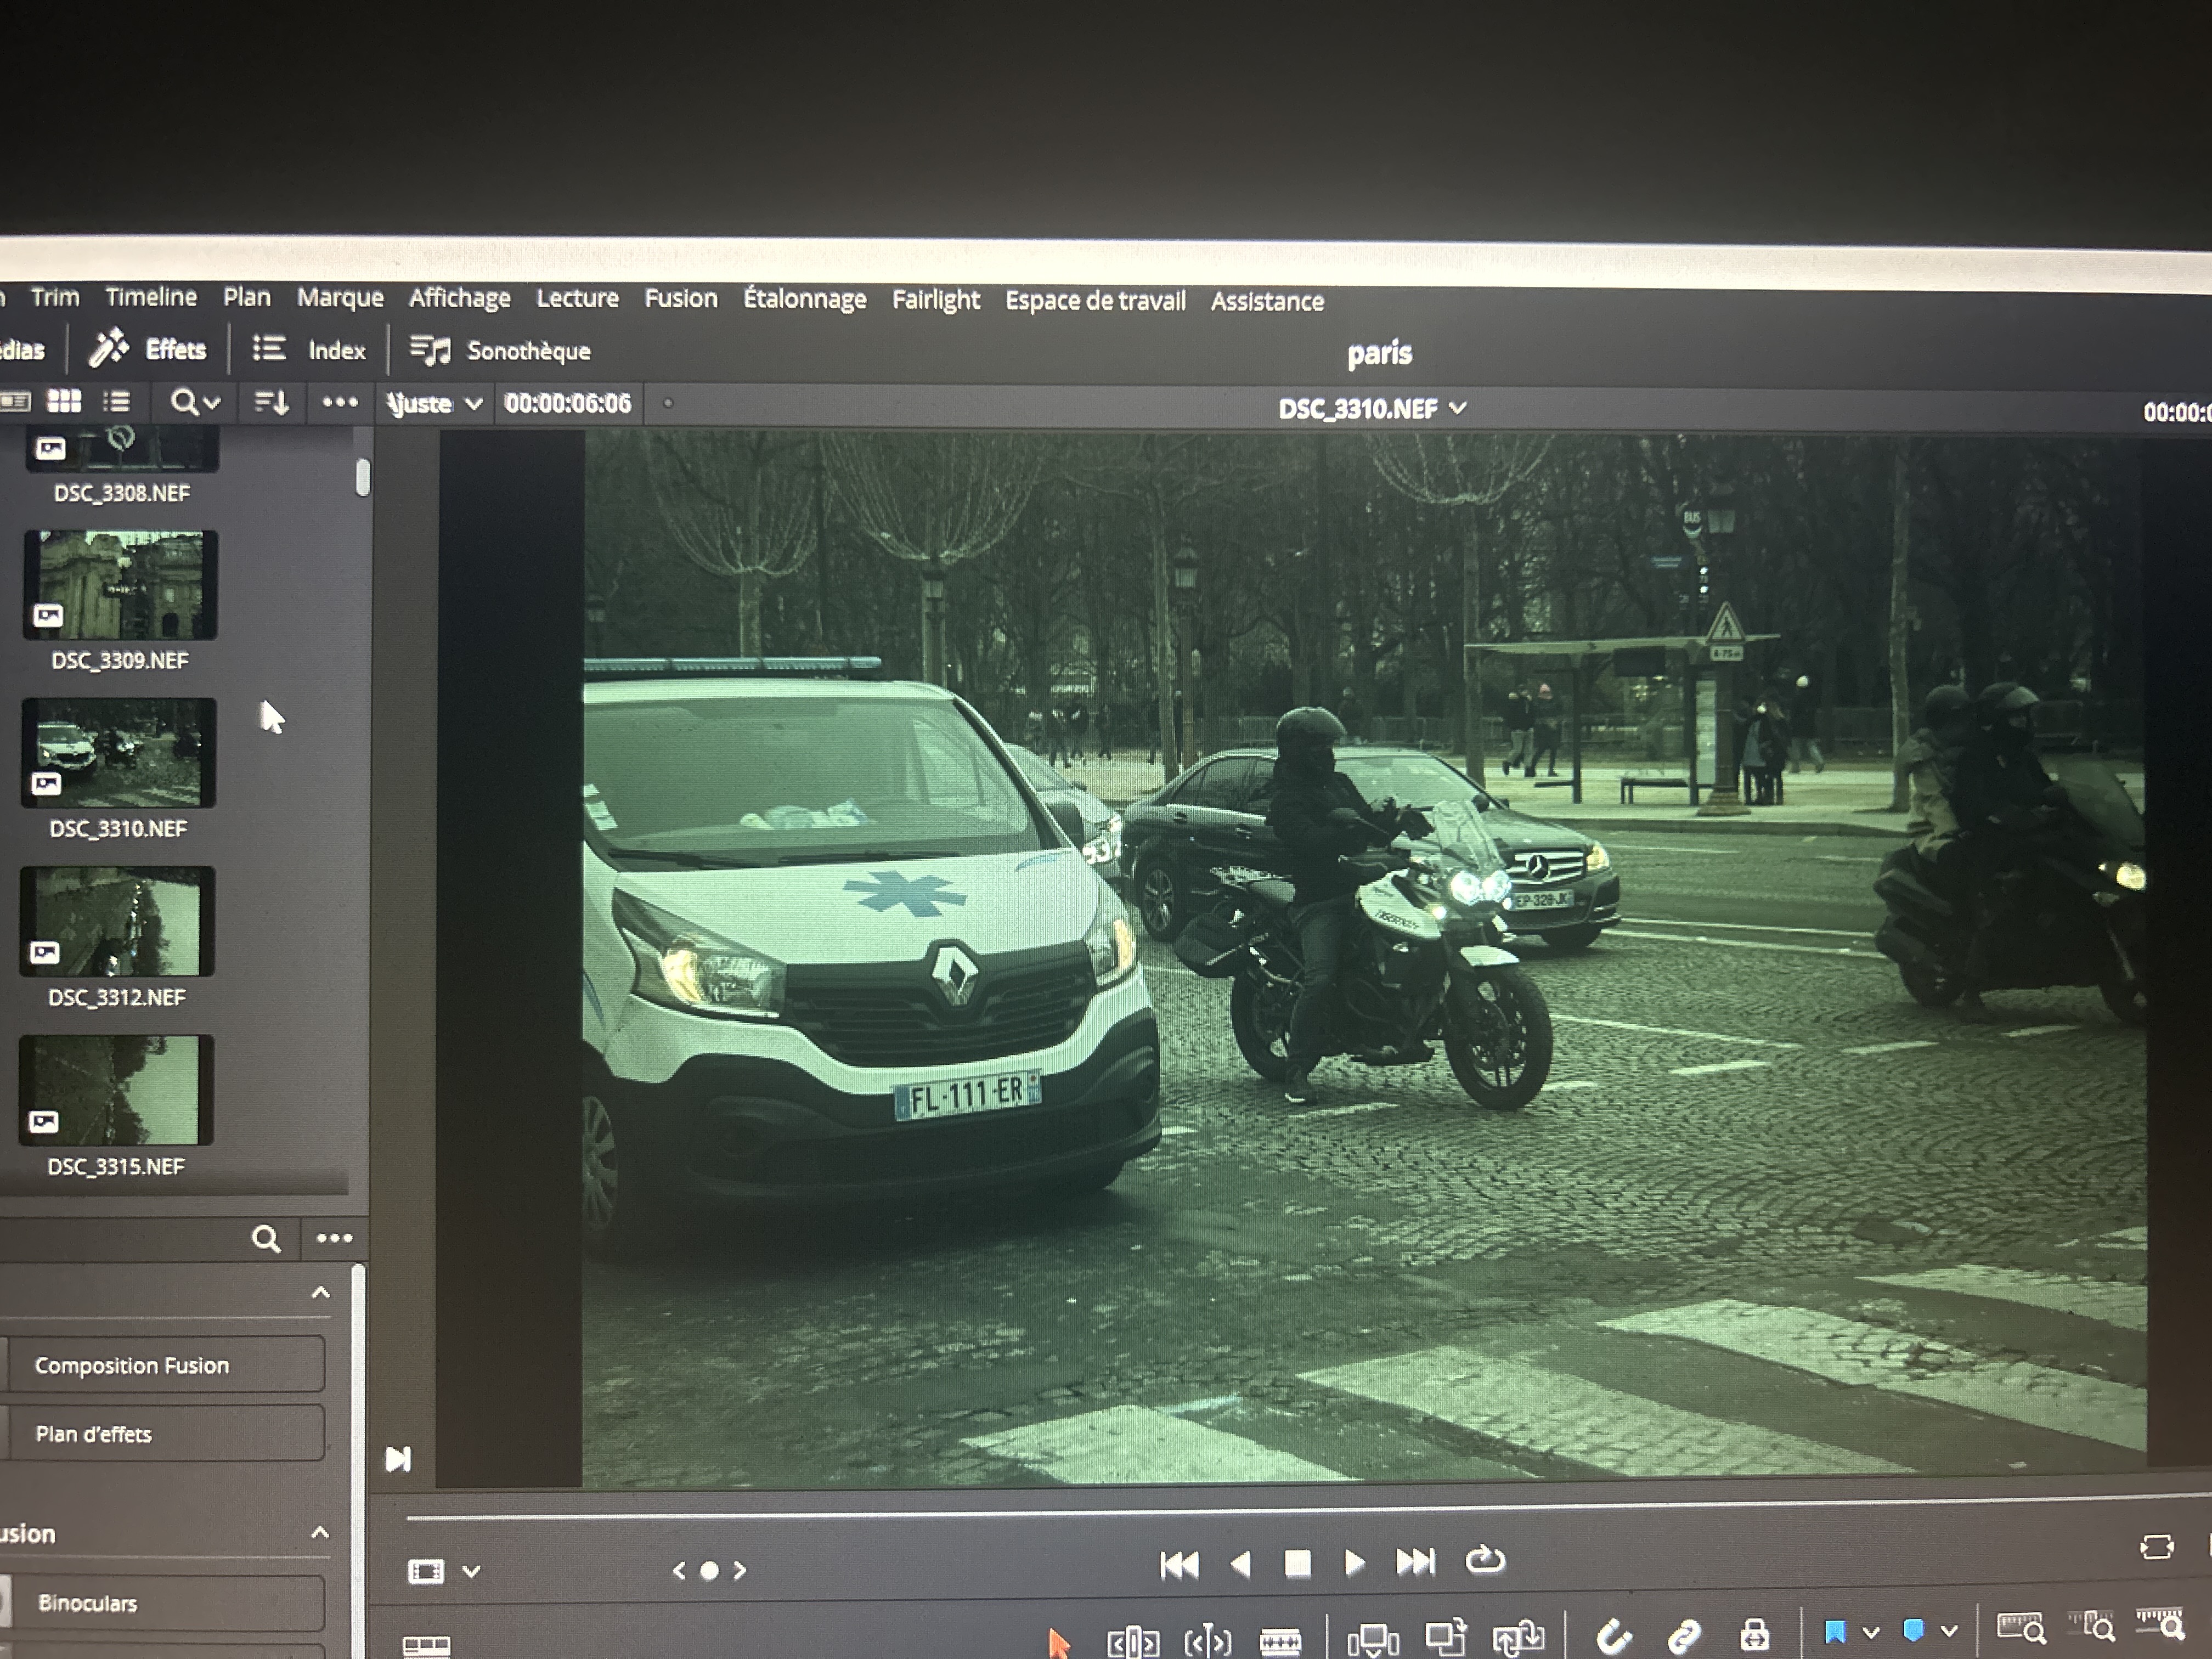The width and height of the screenshot is (2212, 1659).
Task: Jump to the first frame
Action: tap(1179, 1564)
